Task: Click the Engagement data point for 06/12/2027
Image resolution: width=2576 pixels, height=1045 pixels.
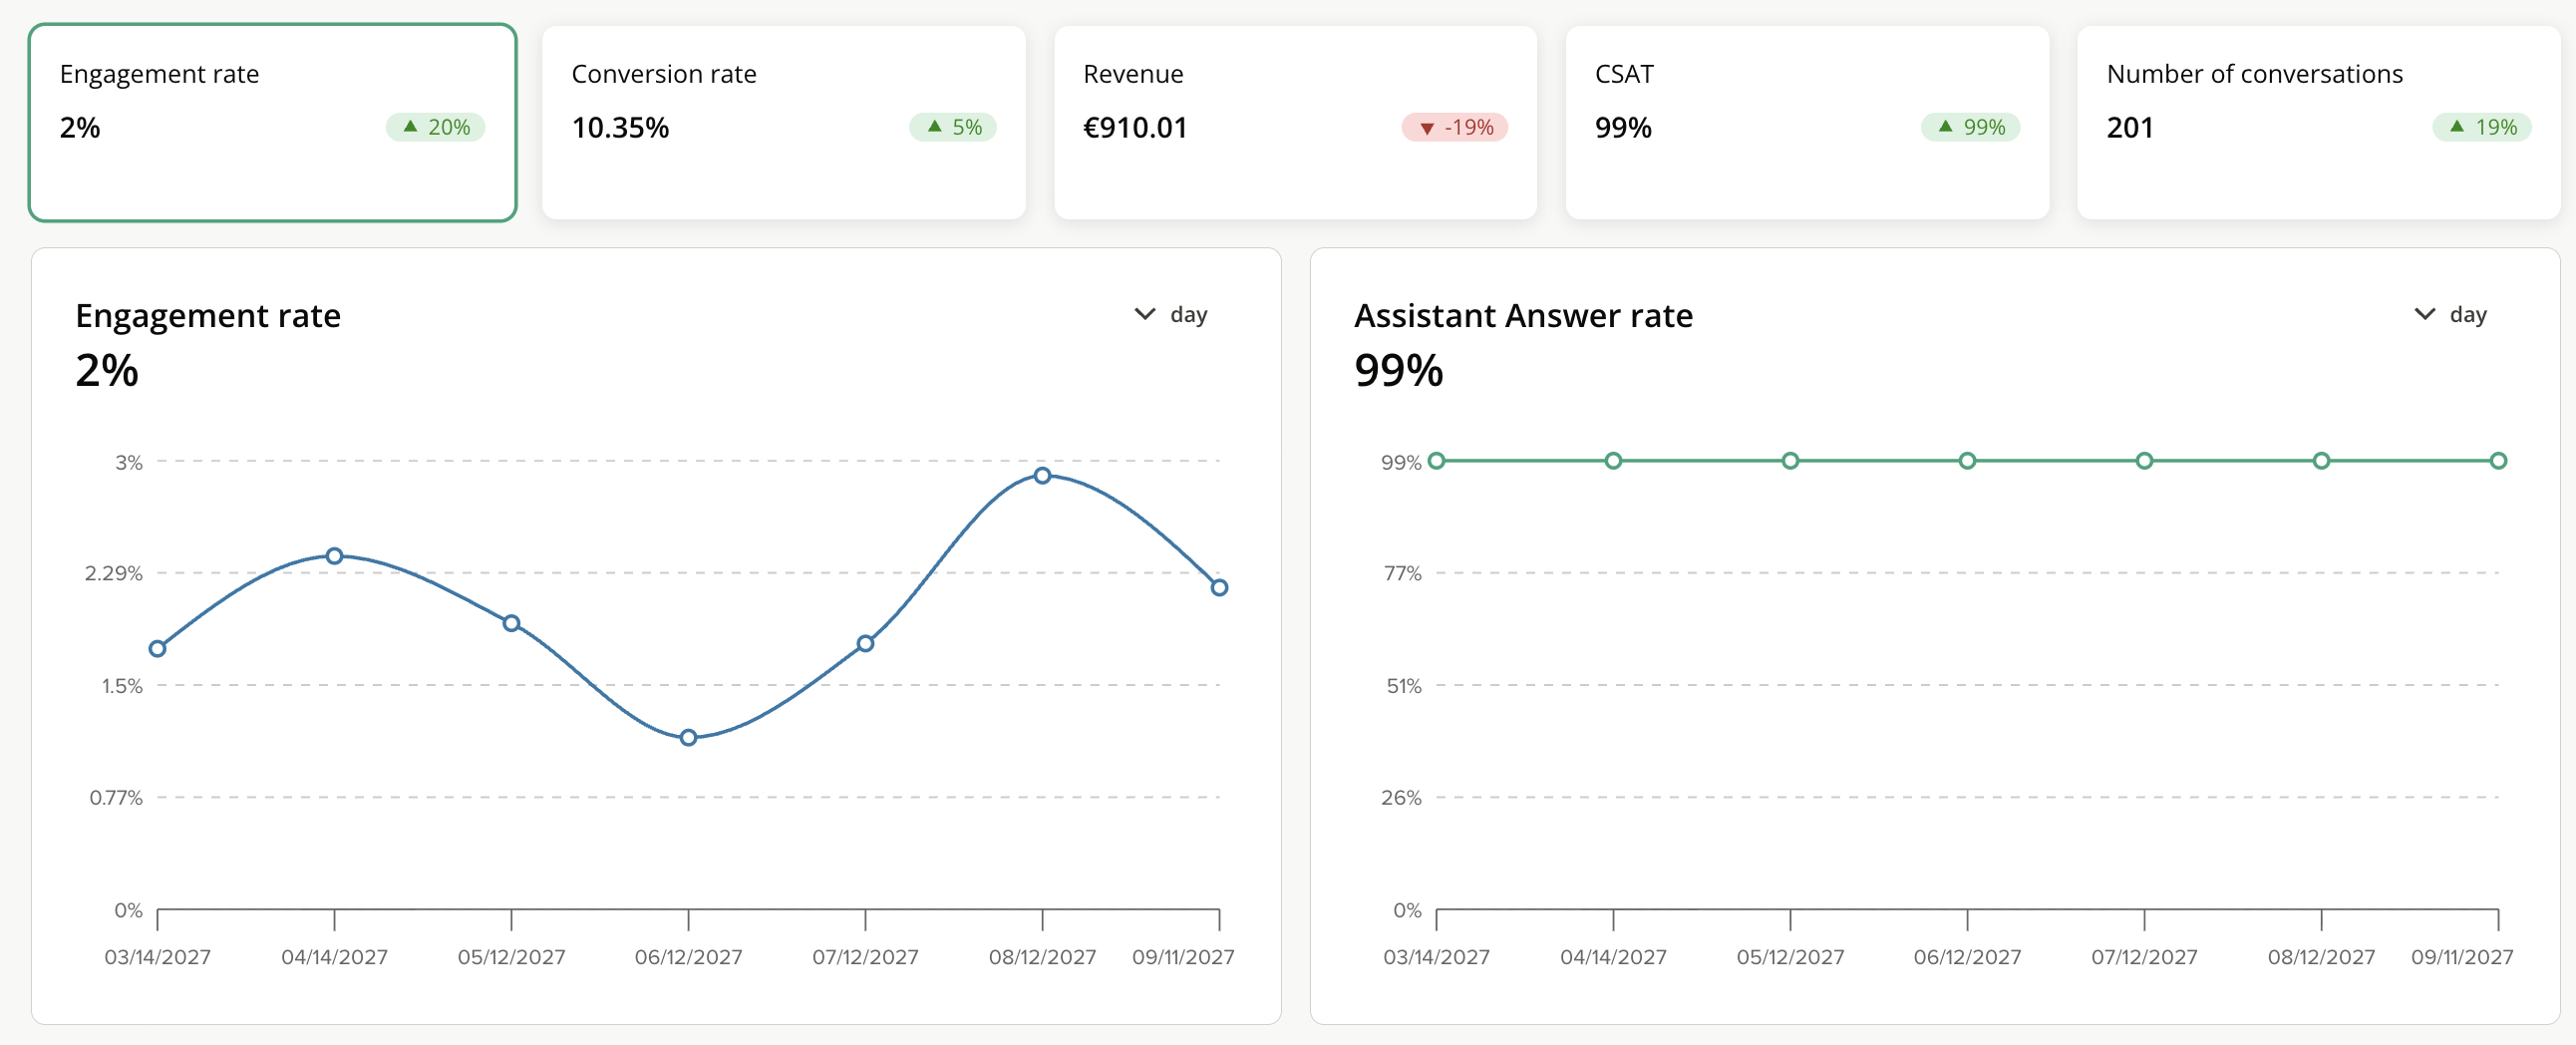Action: 688,737
